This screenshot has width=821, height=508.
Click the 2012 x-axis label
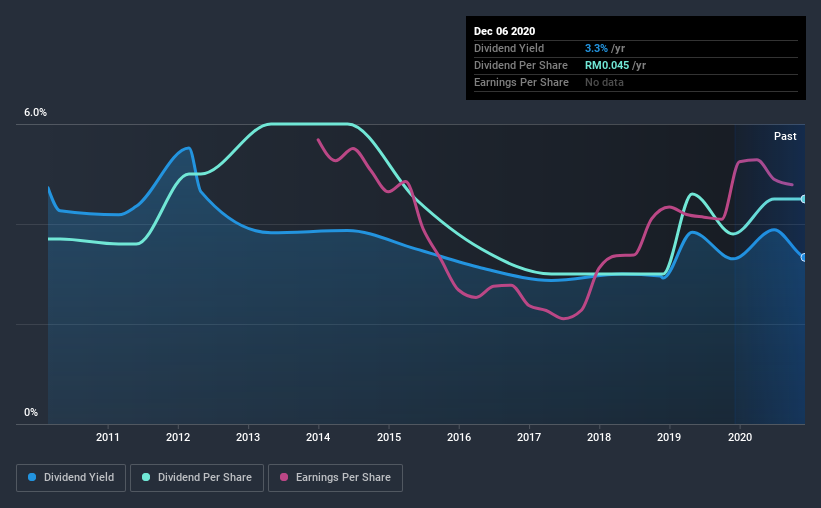(178, 437)
